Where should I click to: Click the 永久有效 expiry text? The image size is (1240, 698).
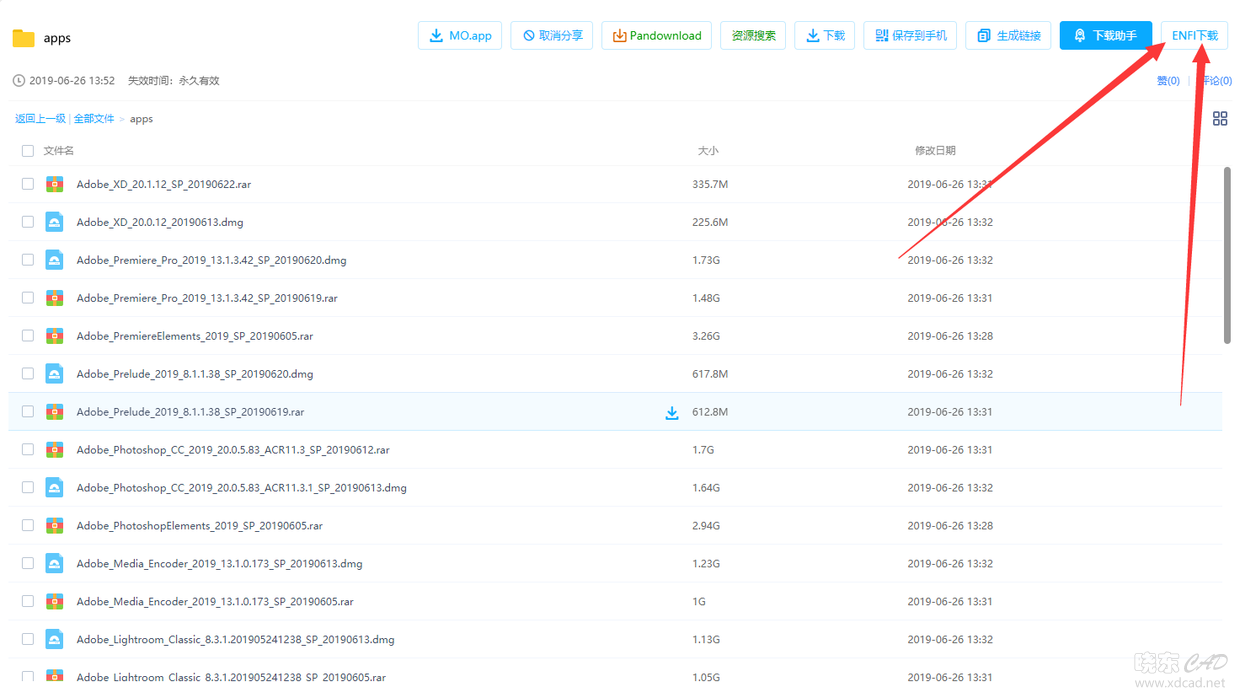(199, 81)
